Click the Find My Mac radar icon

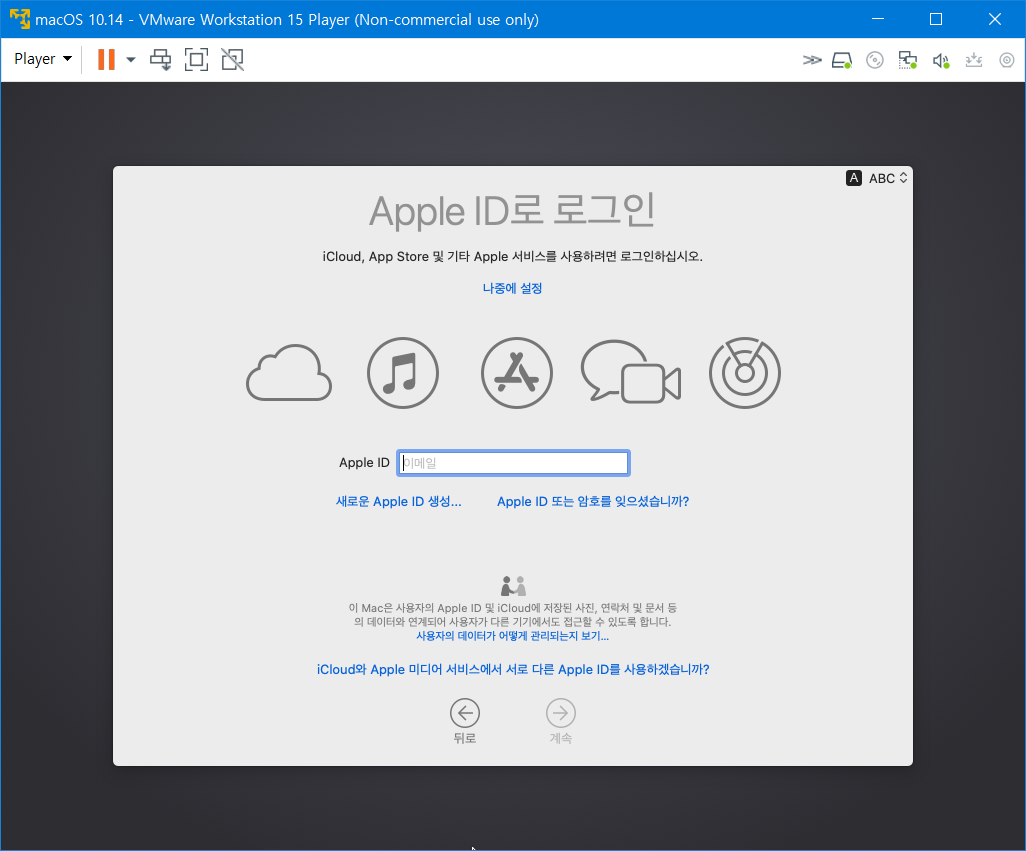click(745, 373)
